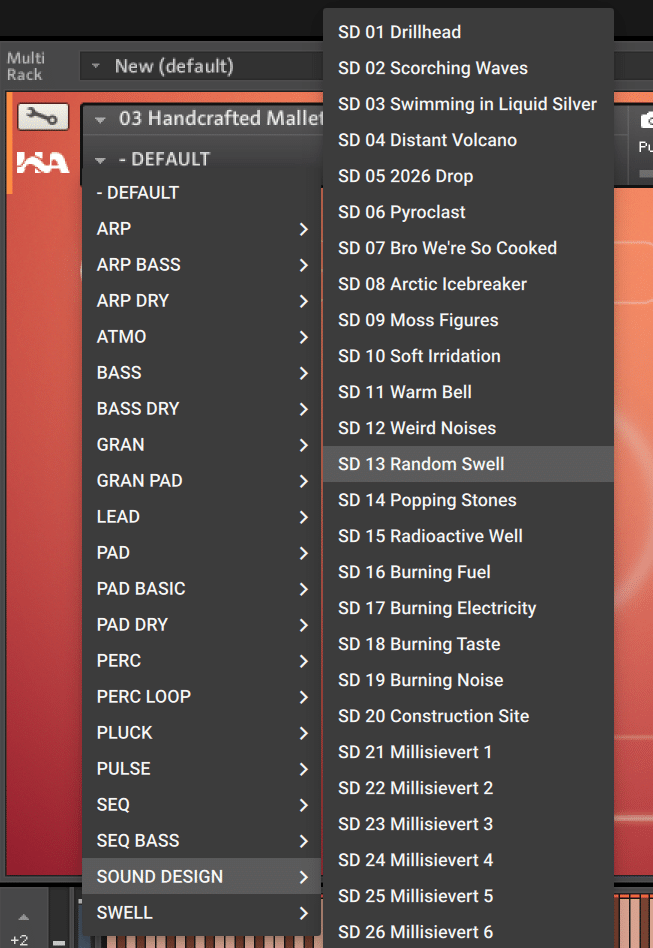Screen dimensions: 653x948
Task: Open the SEQ BASS category
Action: coord(201,840)
